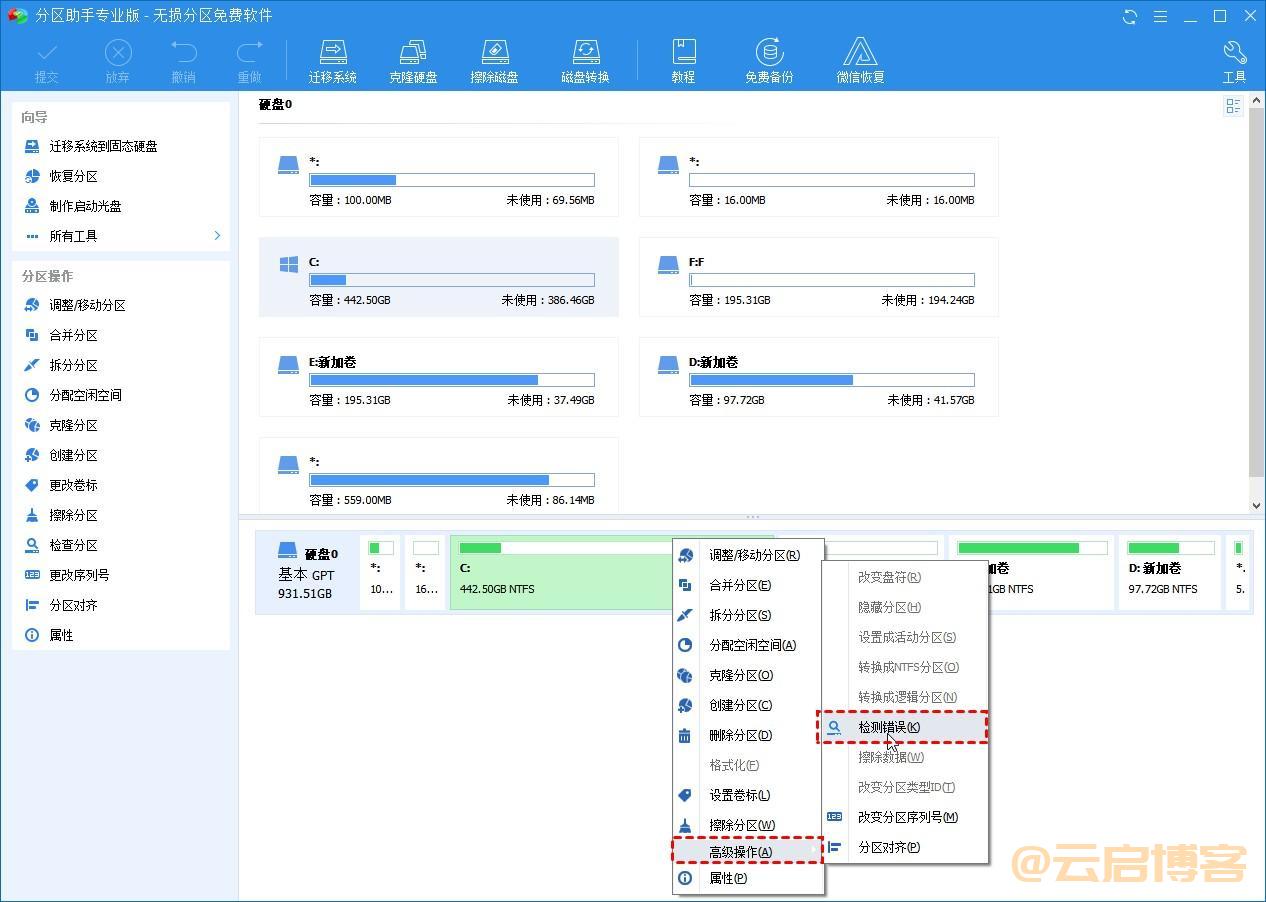Image resolution: width=1266 pixels, height=902 pixels.
Task: Open 磁盘转换 from the toolbar
Action: point(585,61)
